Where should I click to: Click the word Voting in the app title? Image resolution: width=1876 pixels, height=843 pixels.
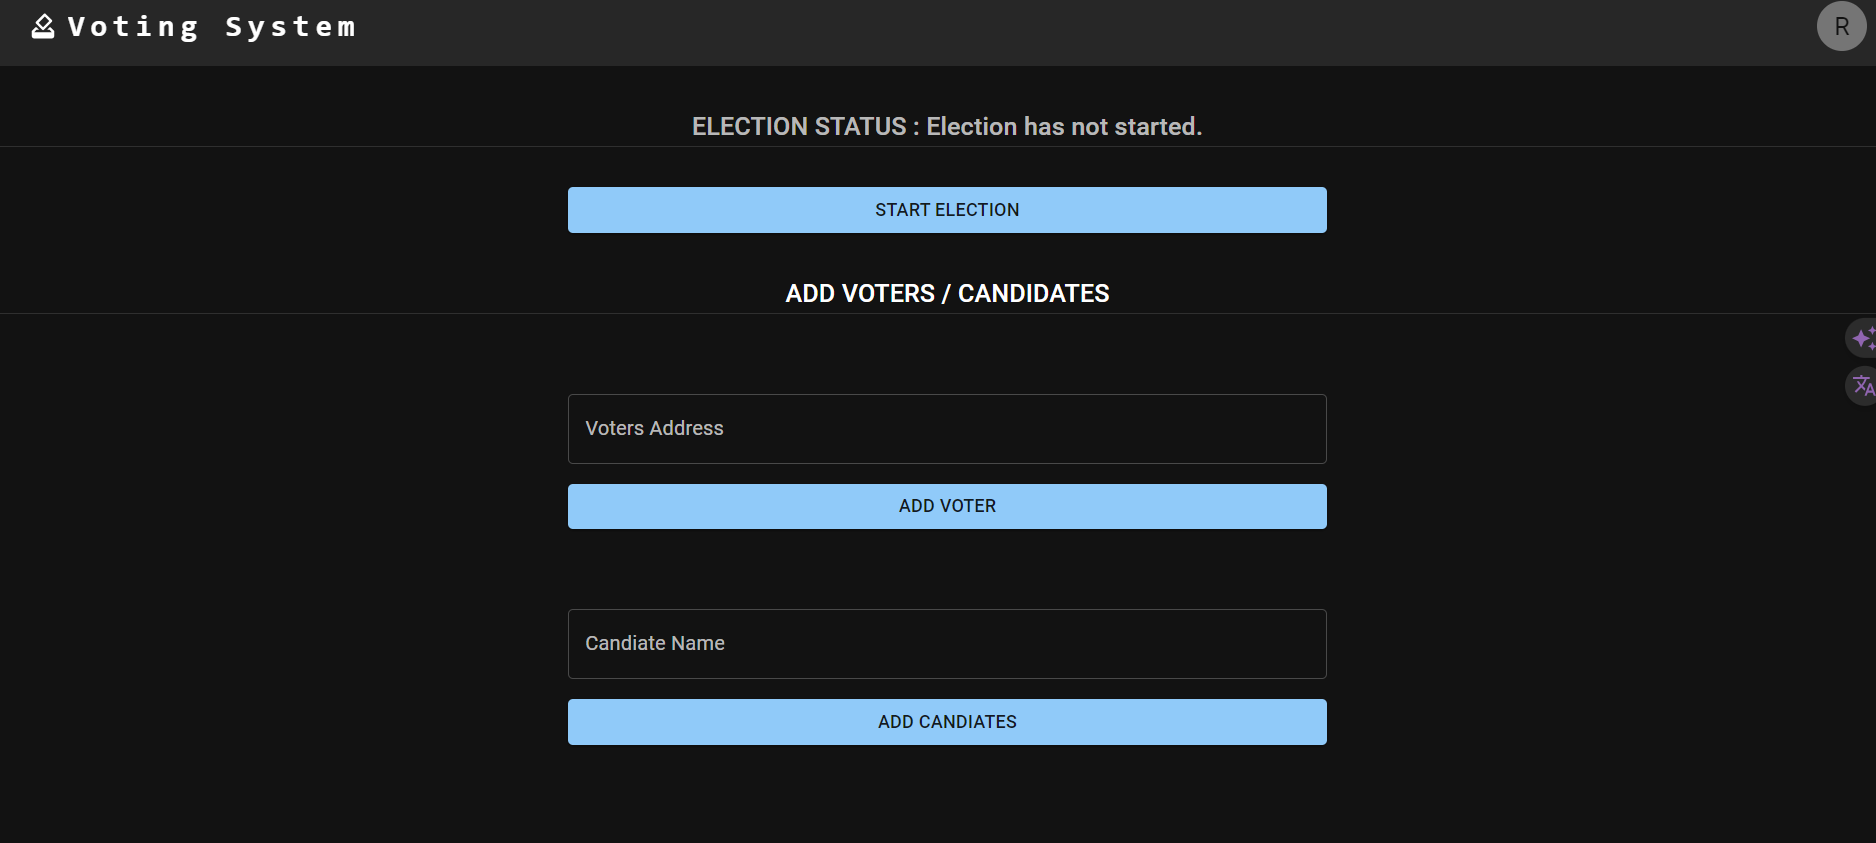(133, 27)
